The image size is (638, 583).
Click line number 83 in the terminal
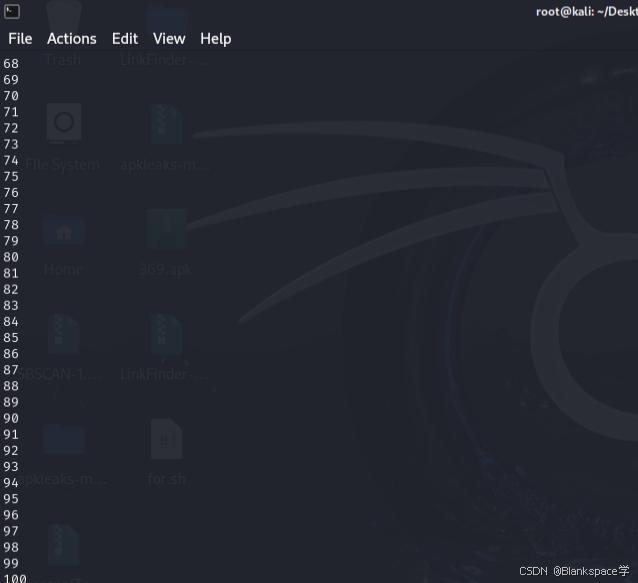coord(11,306)
